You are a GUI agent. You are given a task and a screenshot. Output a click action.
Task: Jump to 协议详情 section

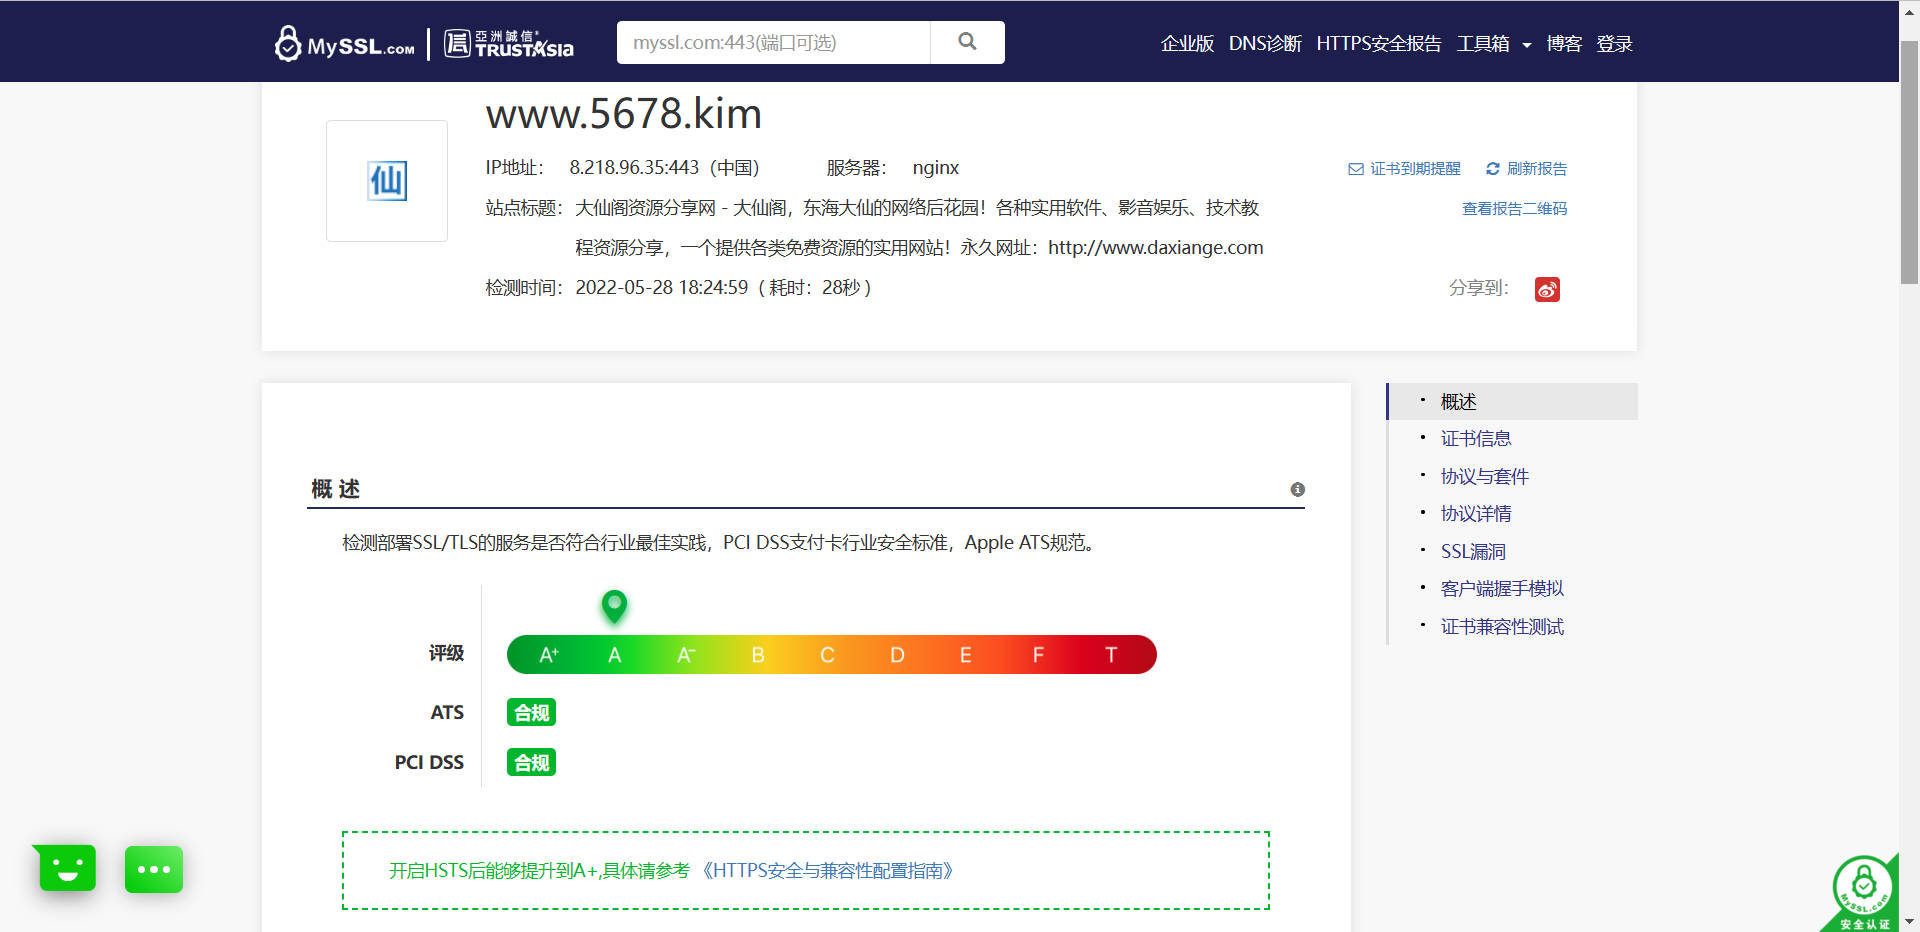pos(1476,514)
